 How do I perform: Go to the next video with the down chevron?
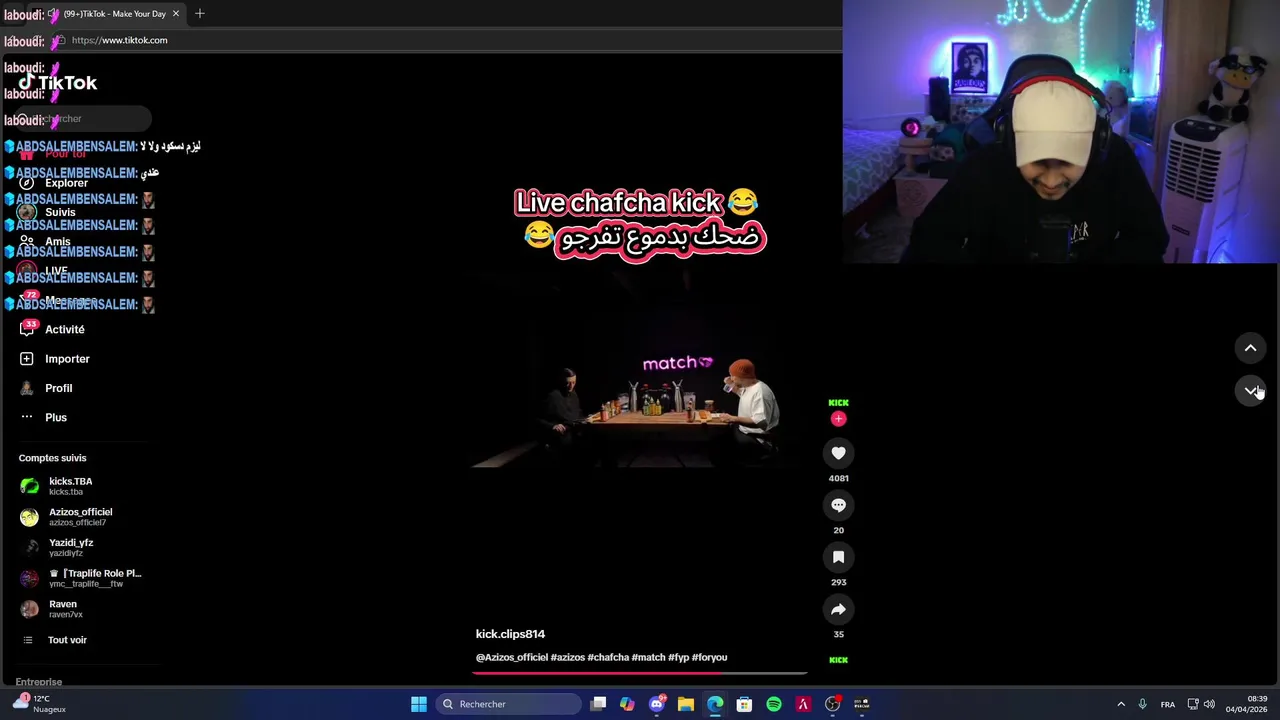point(1250,391)
